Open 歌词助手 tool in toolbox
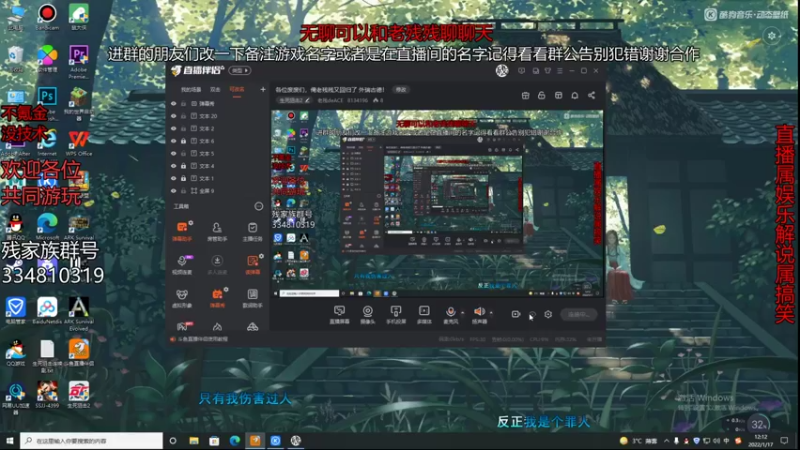This screenshot has height=450, width=800. coord(252,298)
